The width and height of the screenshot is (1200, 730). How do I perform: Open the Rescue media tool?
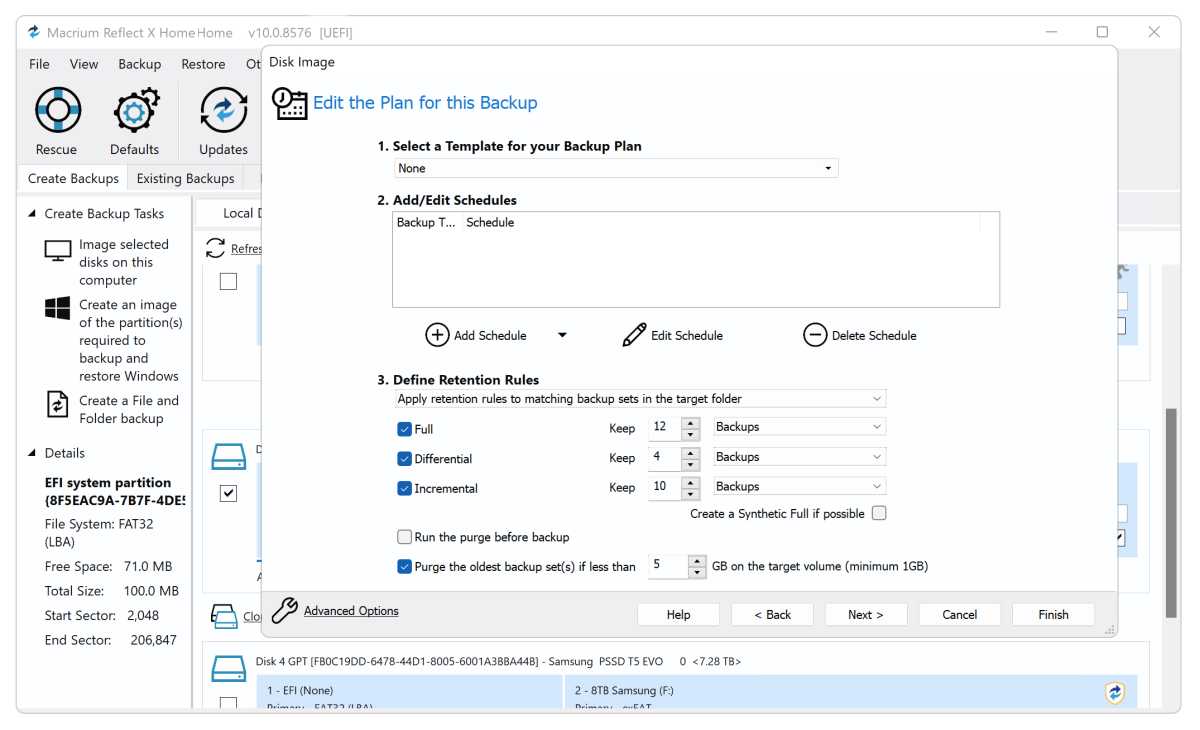click(57, 111)
